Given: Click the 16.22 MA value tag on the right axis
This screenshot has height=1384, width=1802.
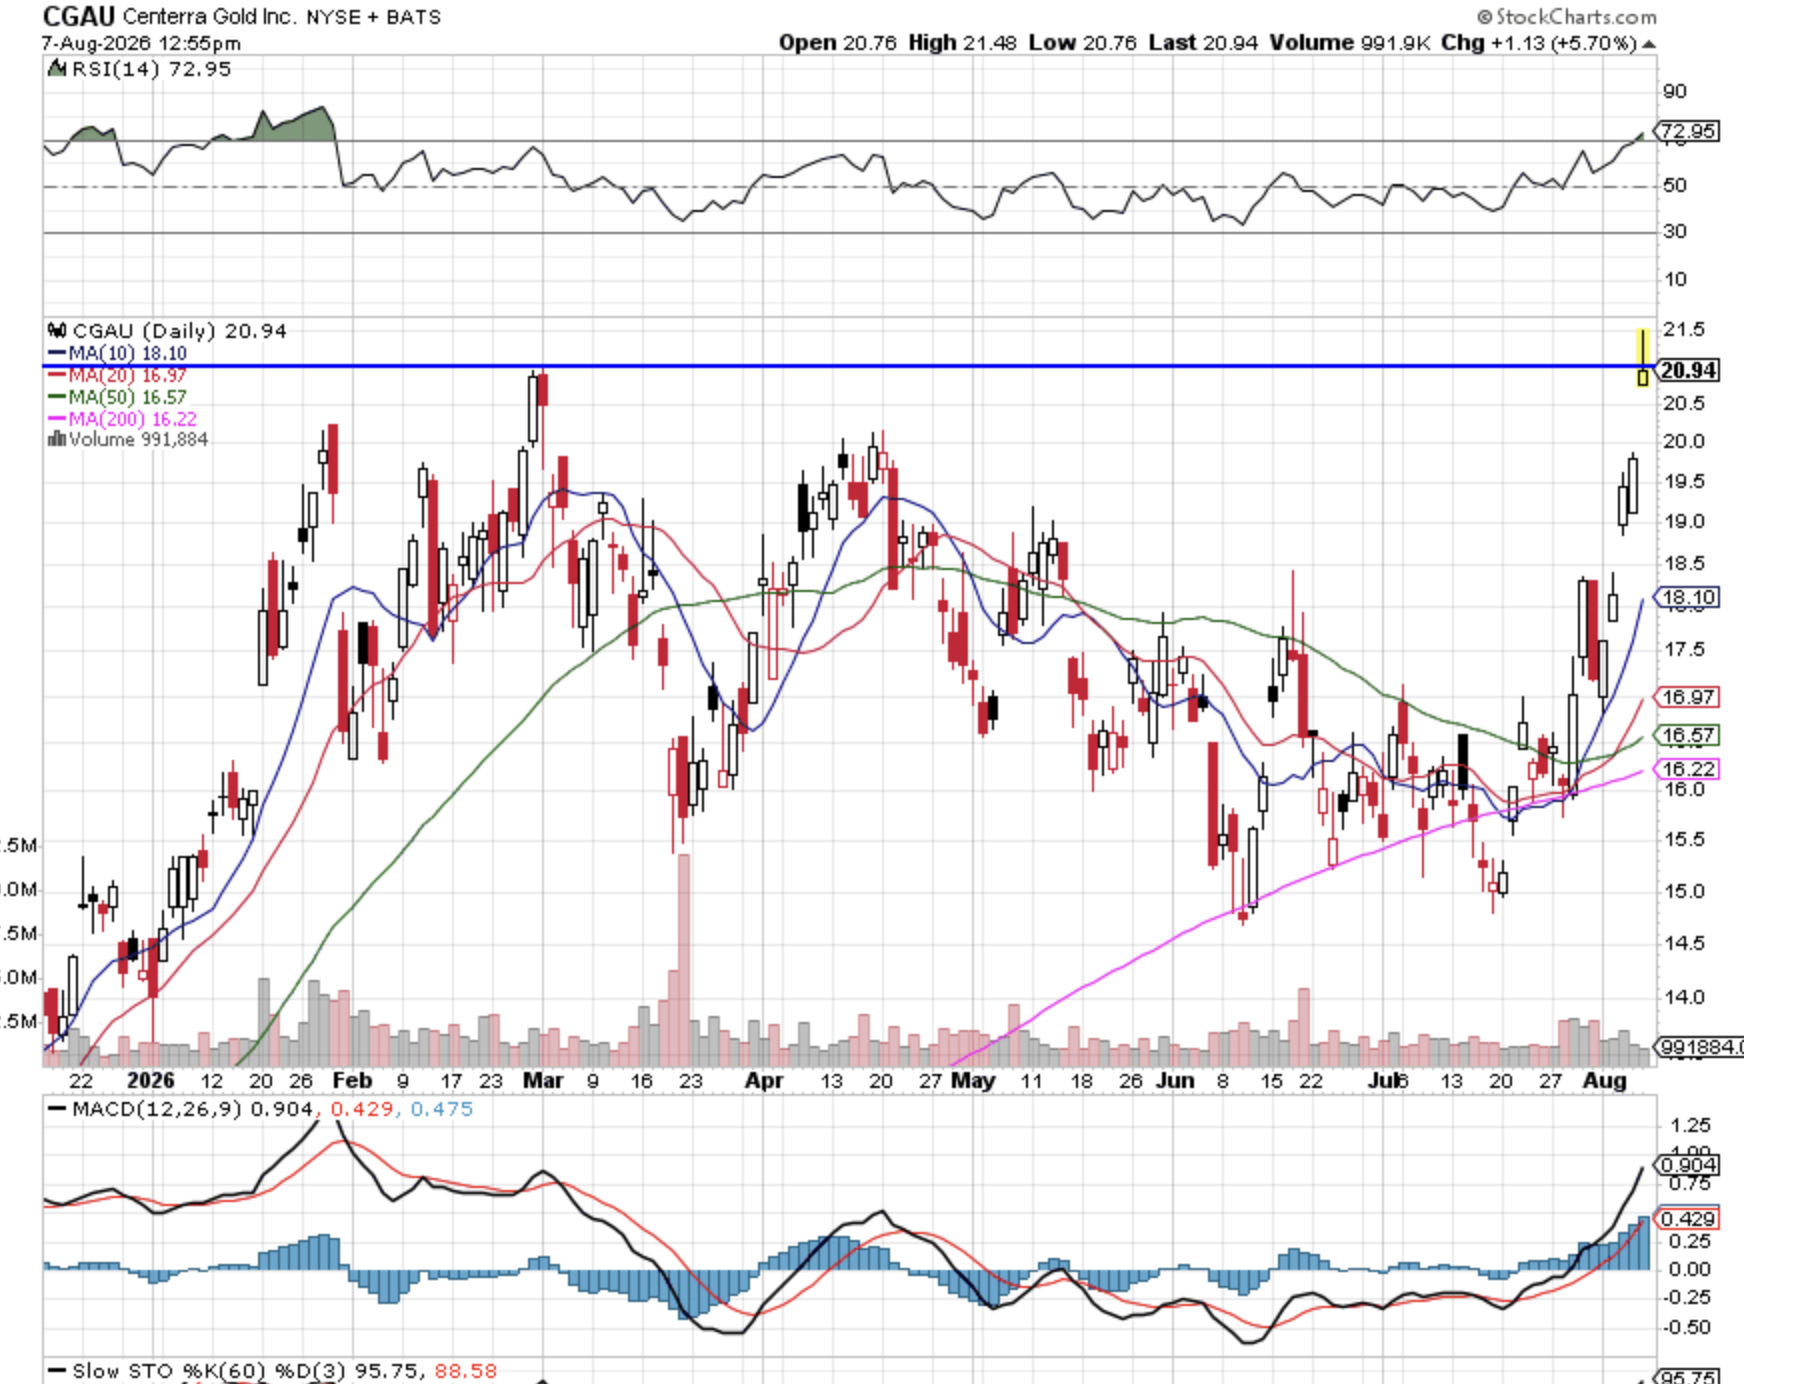Looking at the screenshot, I should (1688, 769).
